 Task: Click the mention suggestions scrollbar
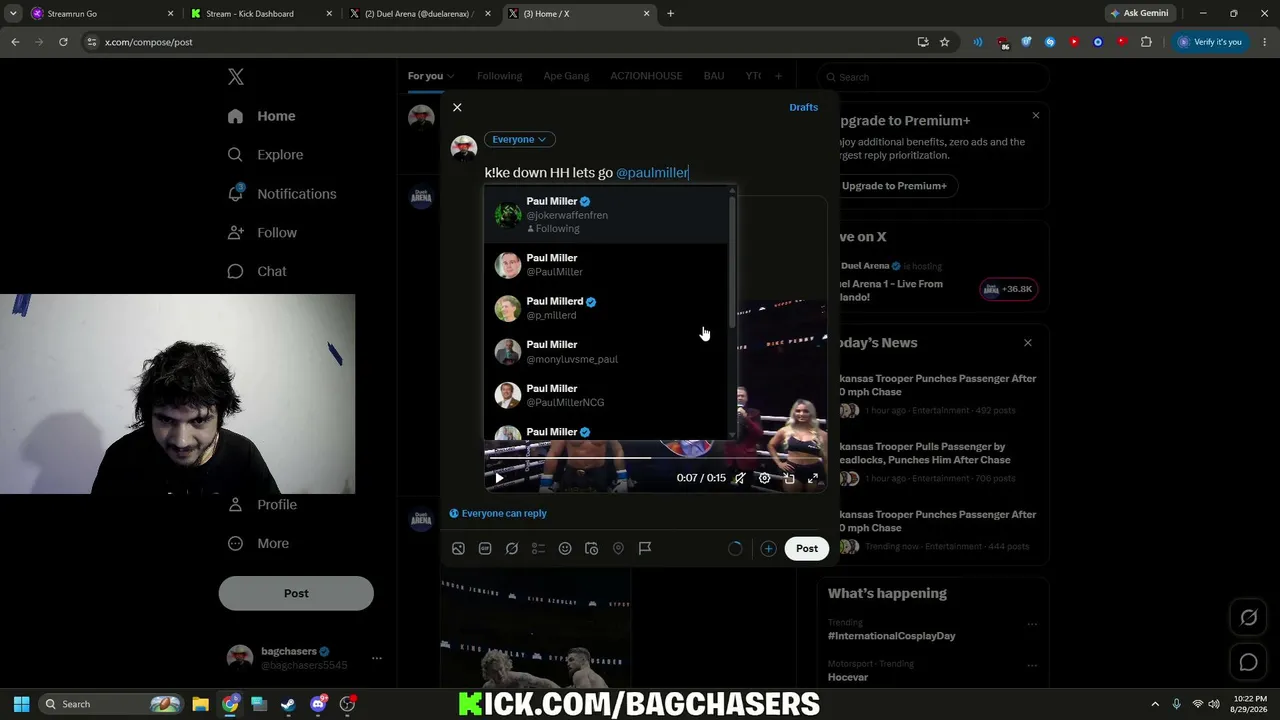(733, 260)
